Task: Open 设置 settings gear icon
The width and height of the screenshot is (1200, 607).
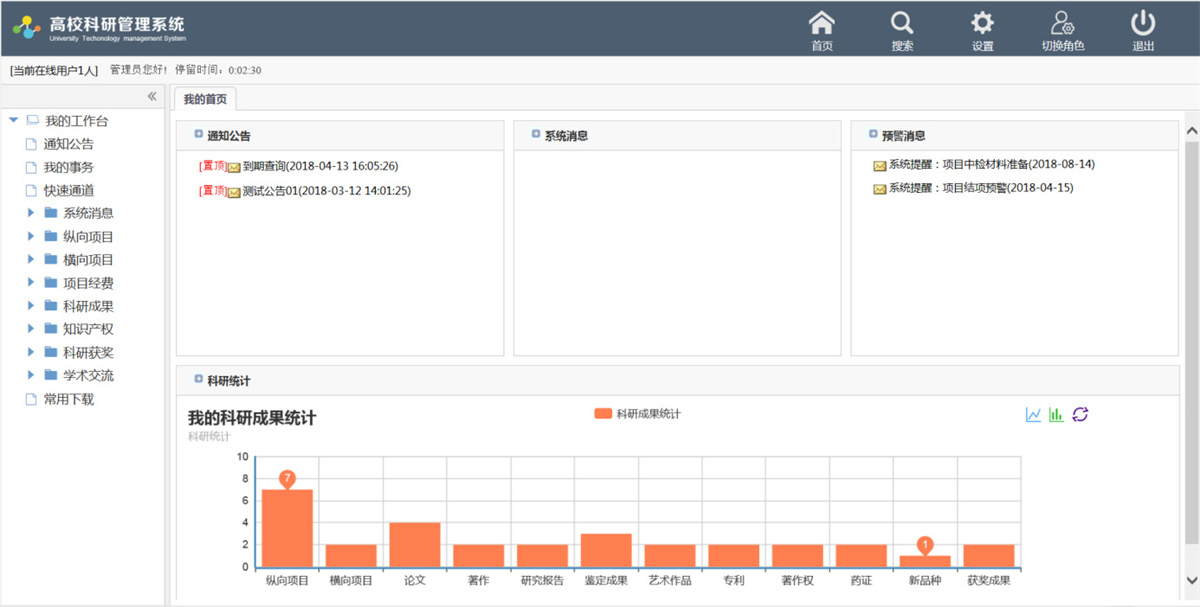Action: [x=982, y=24]
